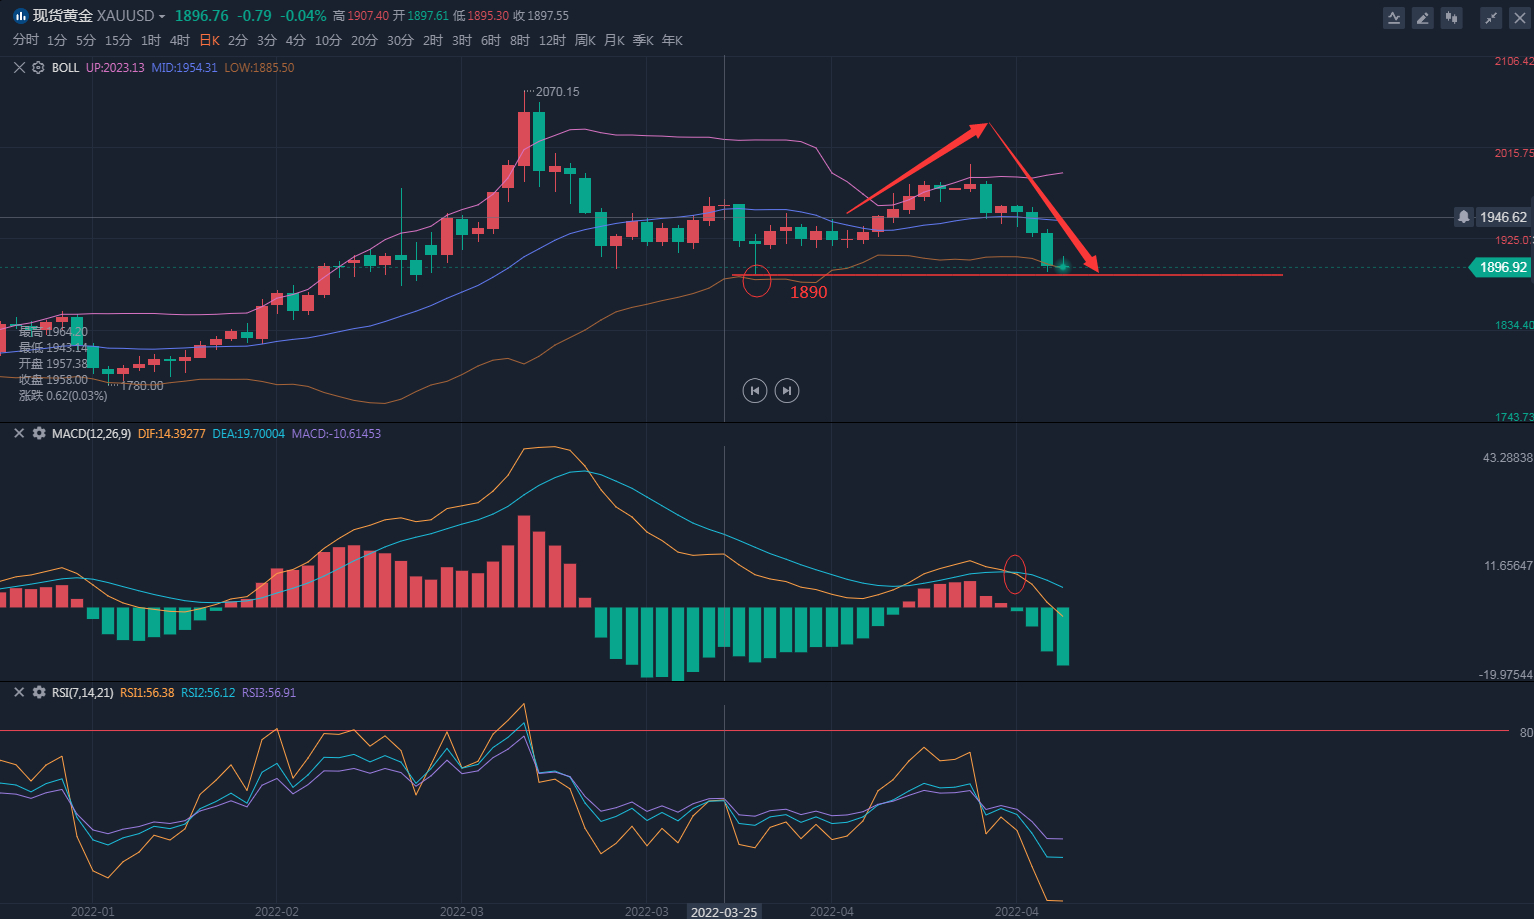Switch to 3时 timeframe
The height and width of the screenshot is (919, 1534).
(x=462, y=40)
